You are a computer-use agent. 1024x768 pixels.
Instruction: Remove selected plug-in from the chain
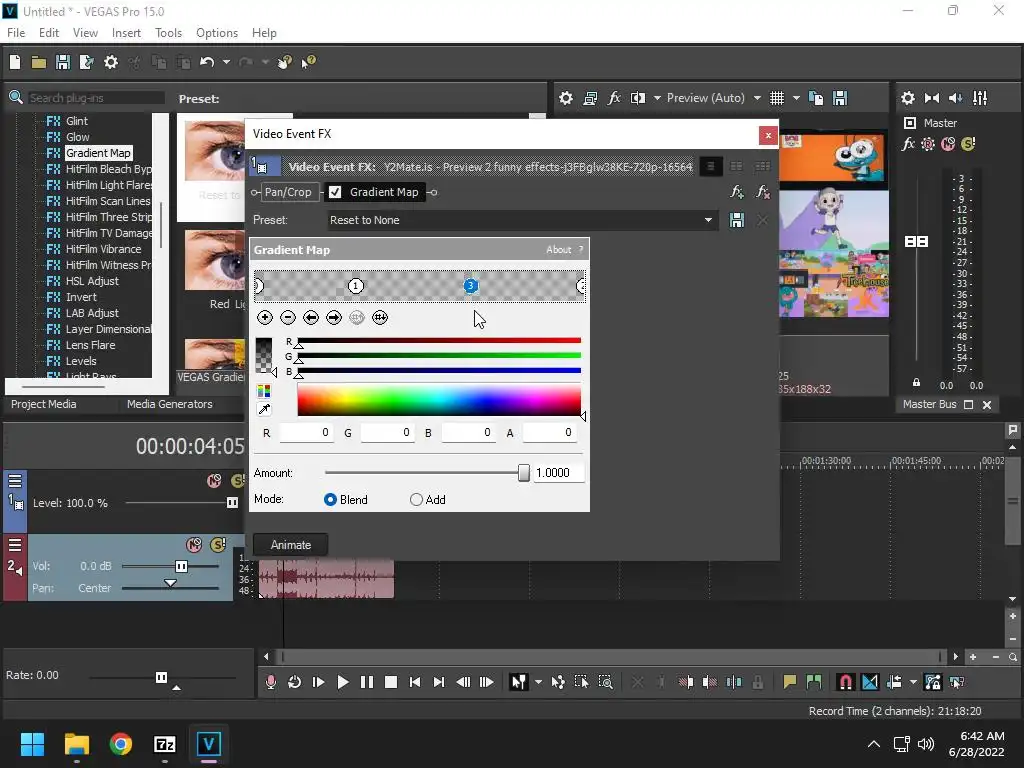[762, 192]
